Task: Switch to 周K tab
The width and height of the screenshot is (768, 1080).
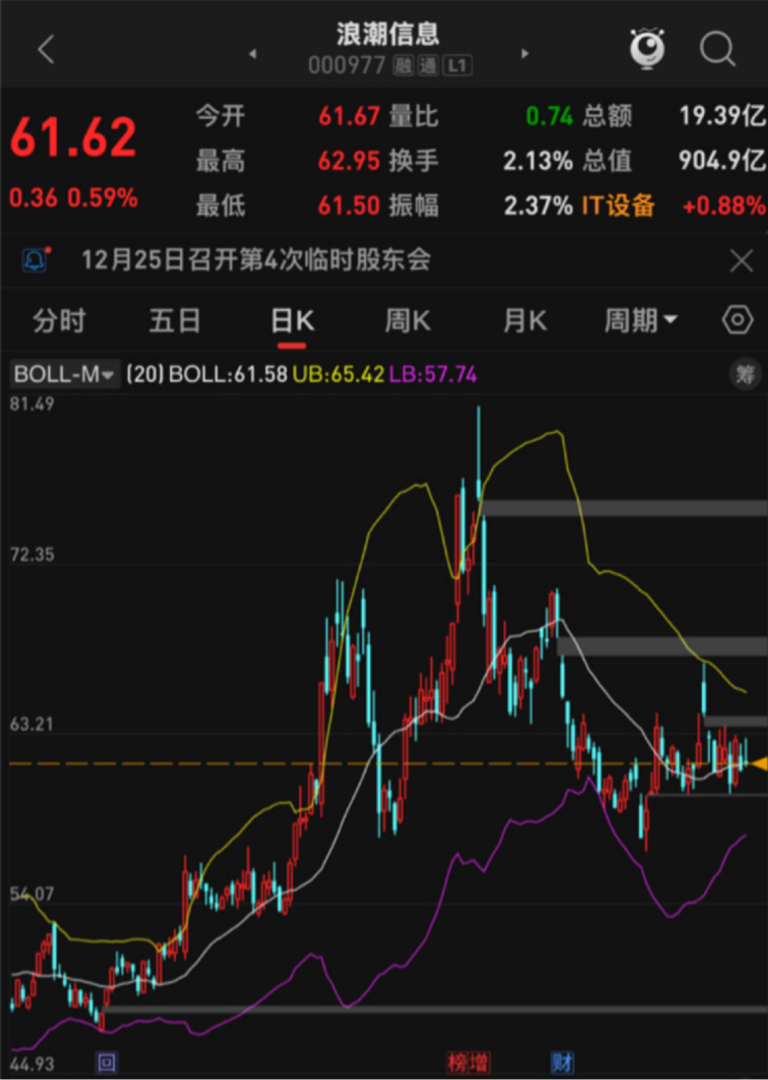Action: click(408, 321)
